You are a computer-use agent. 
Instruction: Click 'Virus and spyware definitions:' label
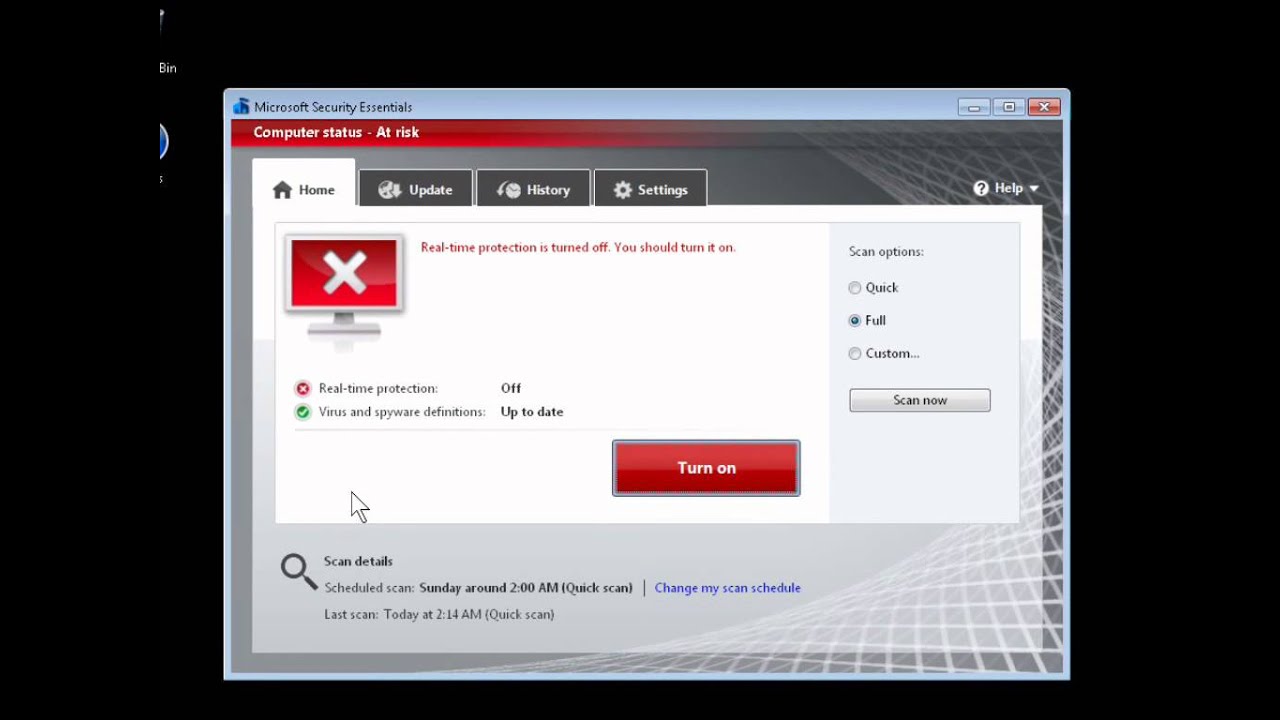coord(402,412)
